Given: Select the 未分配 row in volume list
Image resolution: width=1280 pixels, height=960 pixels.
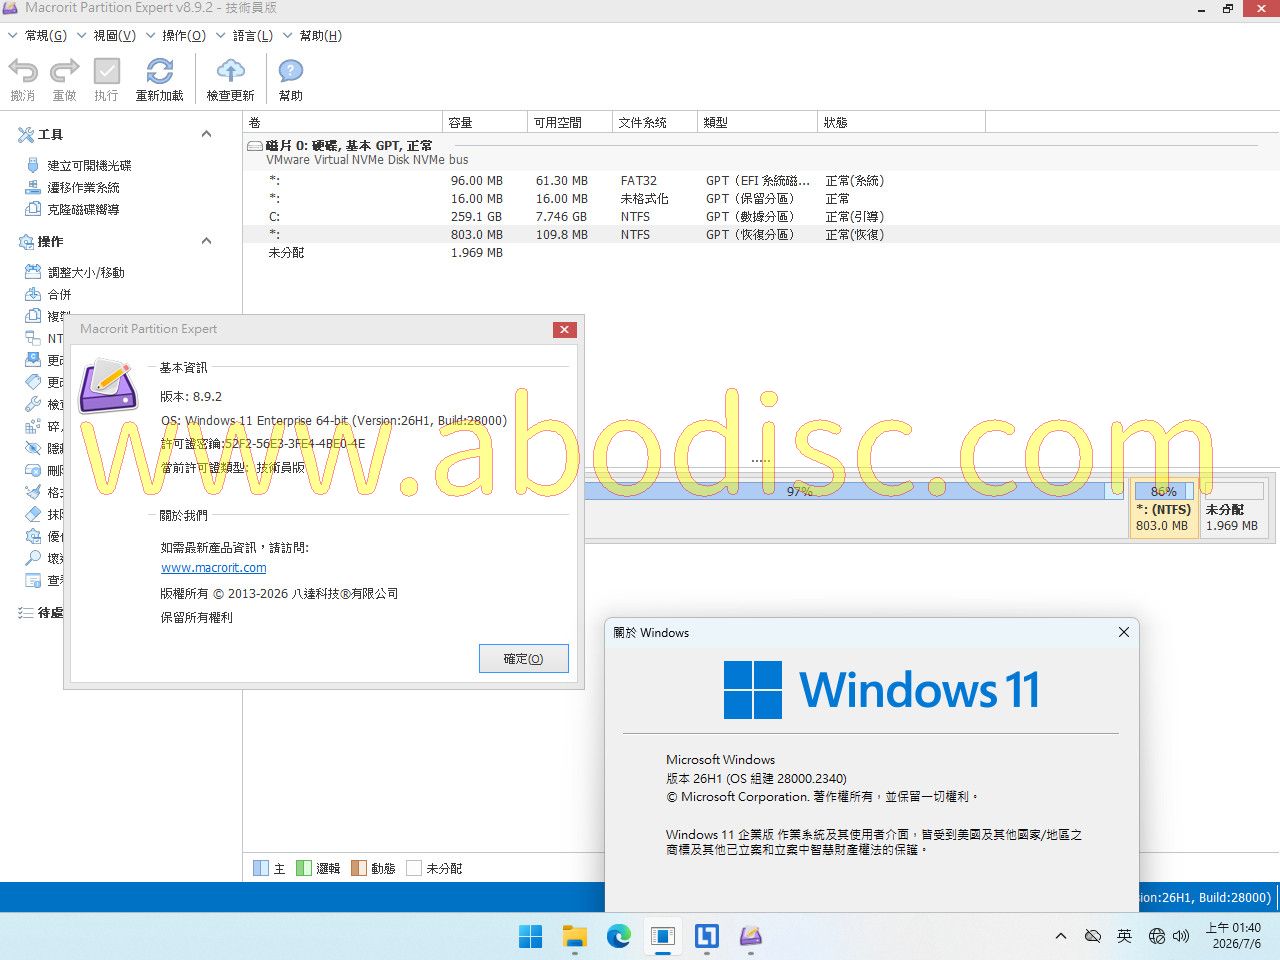Looking at the screenshot, I should pyautogui.click(x=761, y=253).
